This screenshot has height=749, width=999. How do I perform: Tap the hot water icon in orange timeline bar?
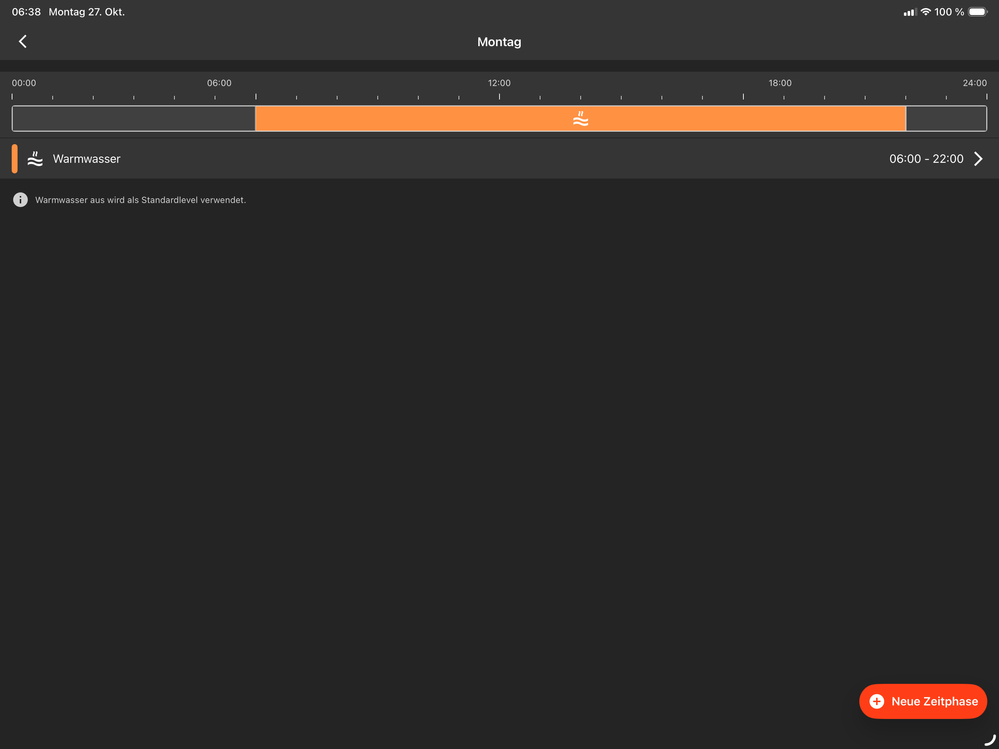(x=580, y=119)
